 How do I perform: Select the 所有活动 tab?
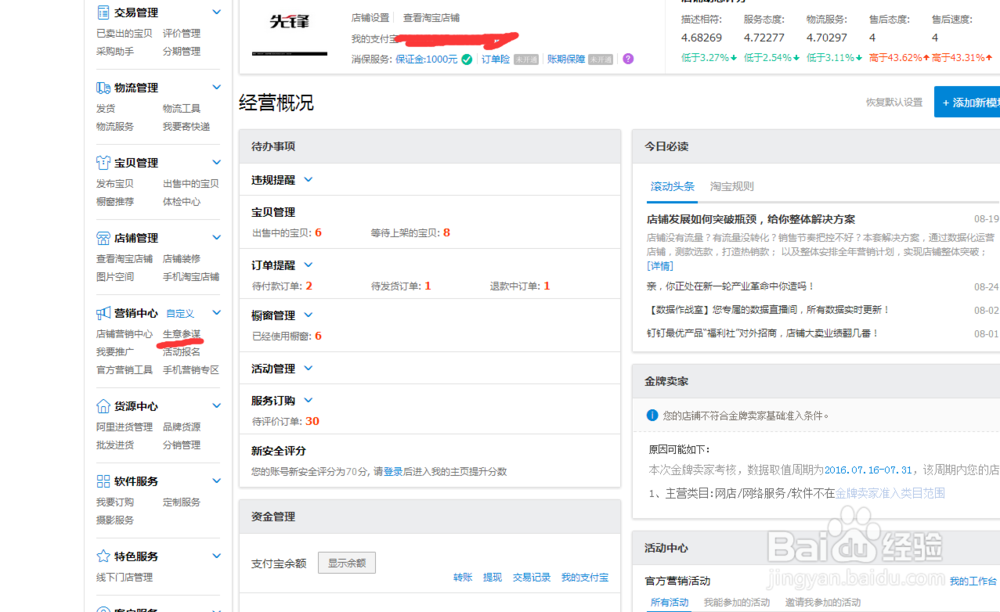669,602
